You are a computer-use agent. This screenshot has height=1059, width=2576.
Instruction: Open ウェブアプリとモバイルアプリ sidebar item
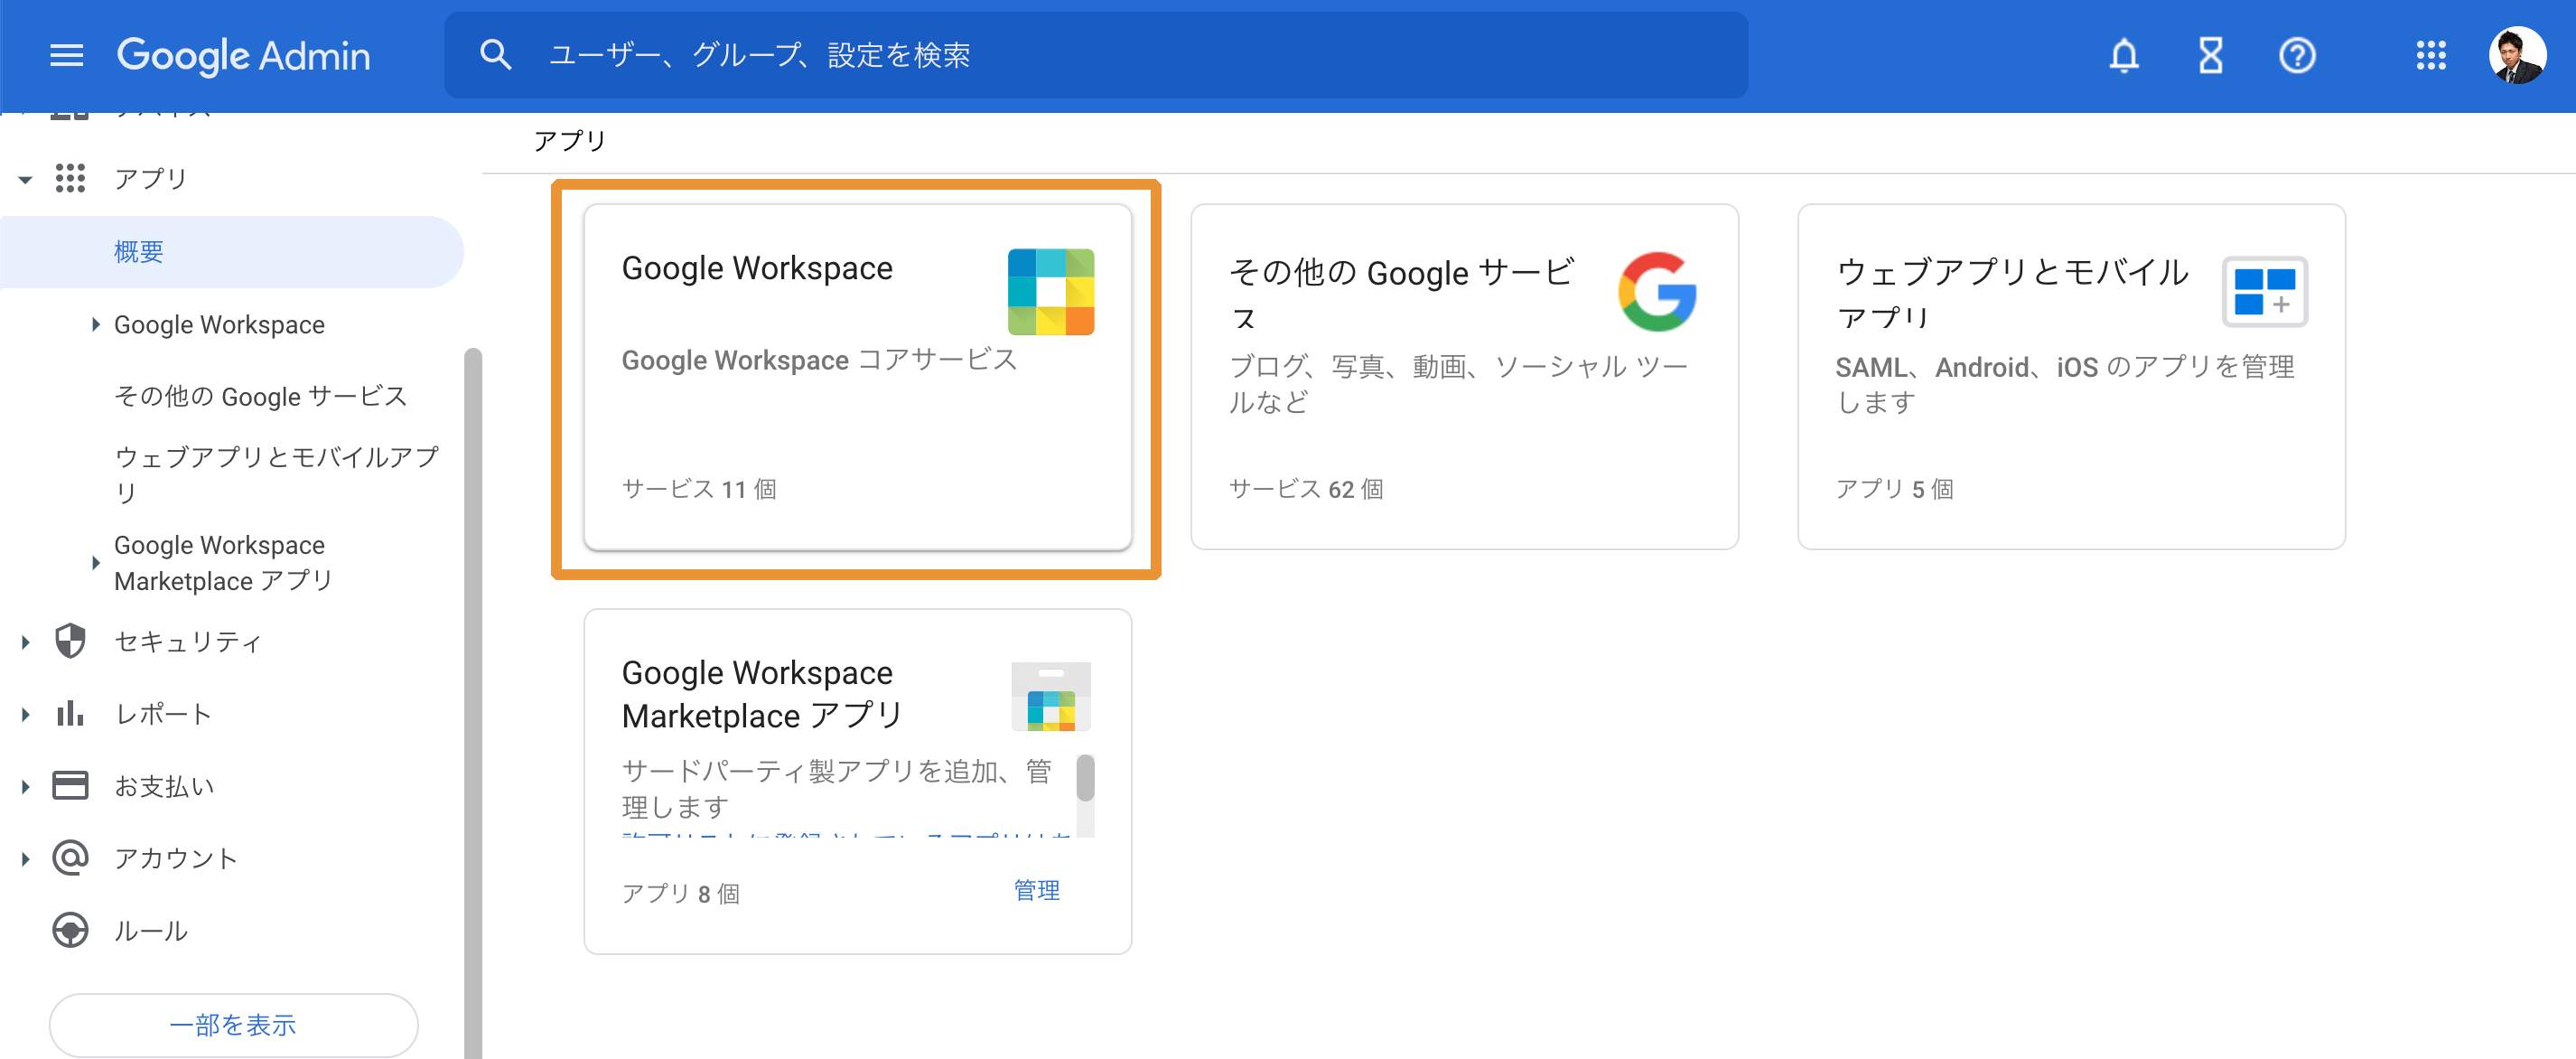277,474
